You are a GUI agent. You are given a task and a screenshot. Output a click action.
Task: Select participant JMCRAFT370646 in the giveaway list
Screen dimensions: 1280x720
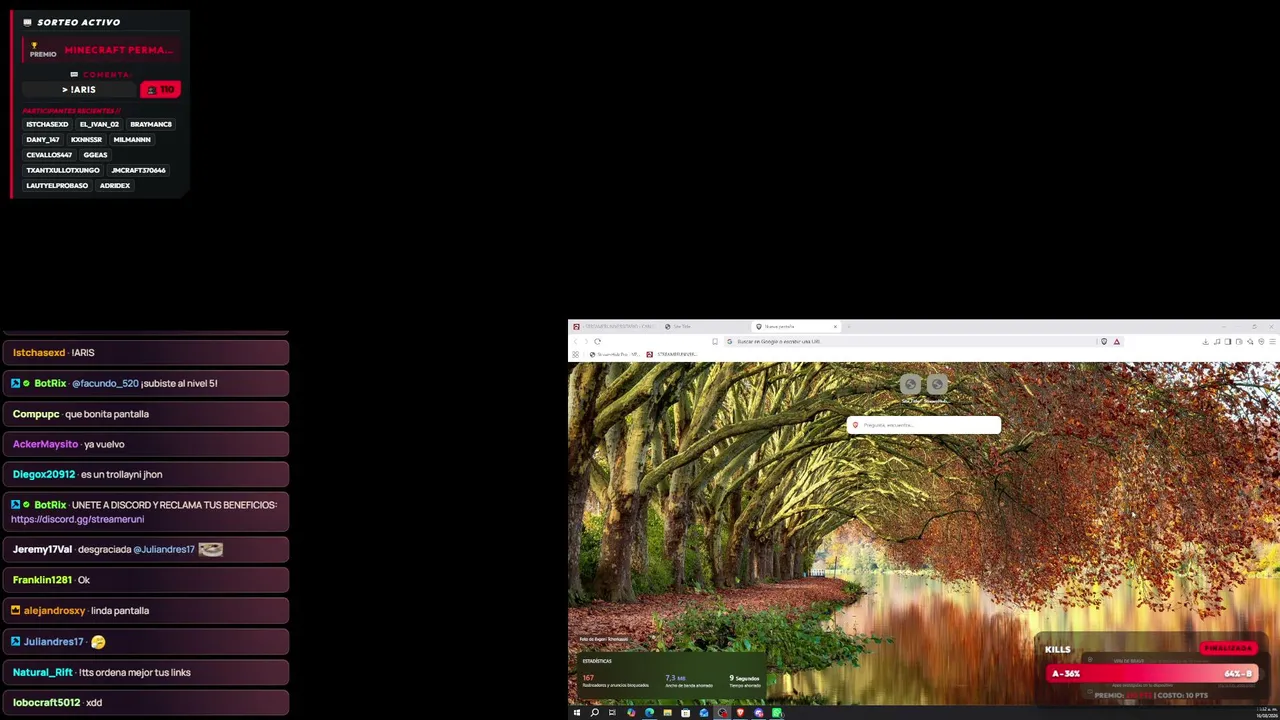138,170
